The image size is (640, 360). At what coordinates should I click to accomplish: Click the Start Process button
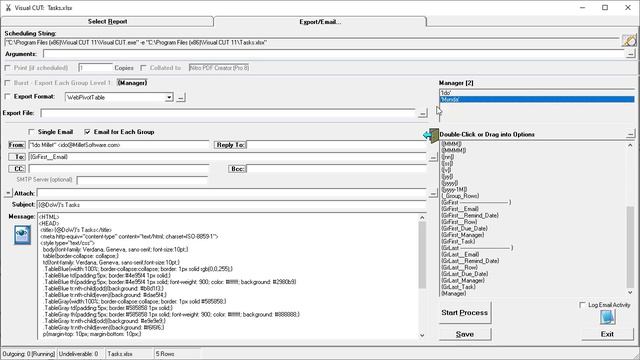point(464,313)
